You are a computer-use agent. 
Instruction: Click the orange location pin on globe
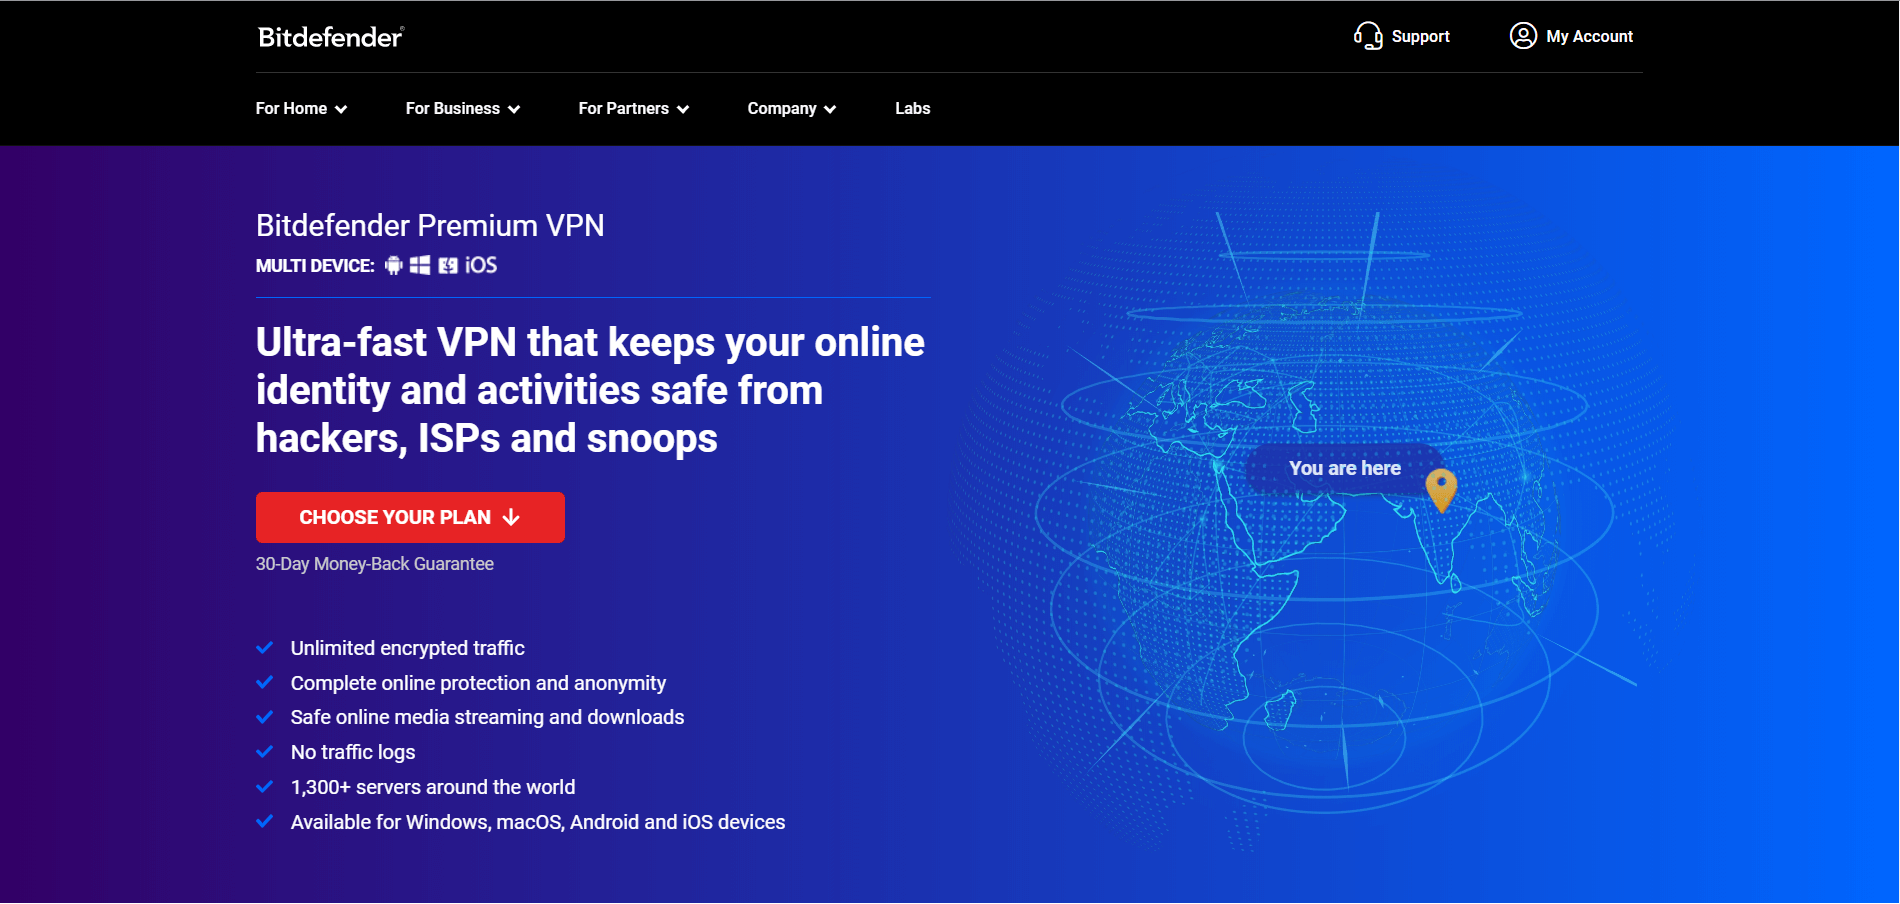[x=1441, y=490]
